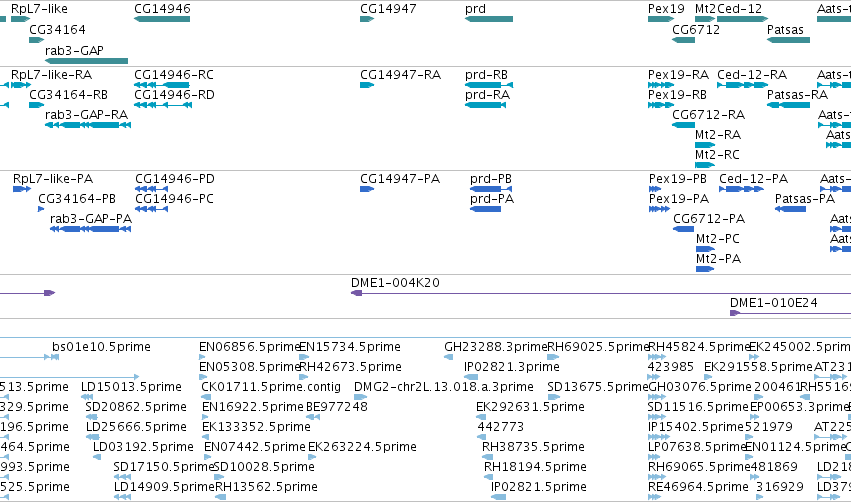The image size is (851, 502).
Task: Click protein CG14947-PA
Action: (400, 179)
